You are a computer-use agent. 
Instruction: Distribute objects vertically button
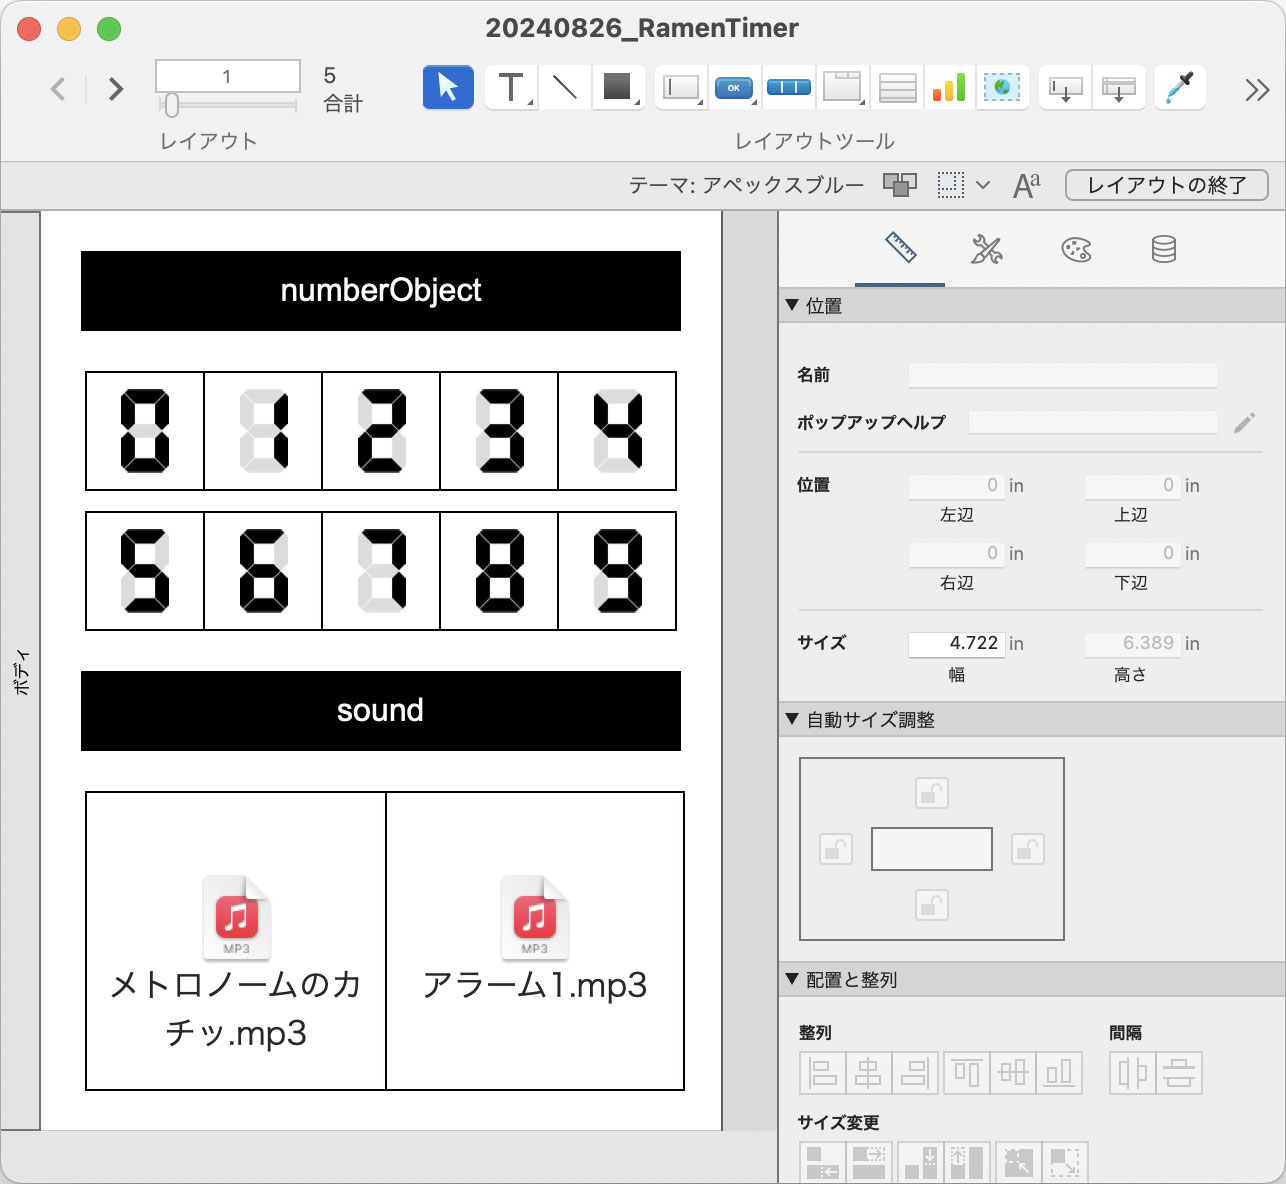[1179, 1073]
